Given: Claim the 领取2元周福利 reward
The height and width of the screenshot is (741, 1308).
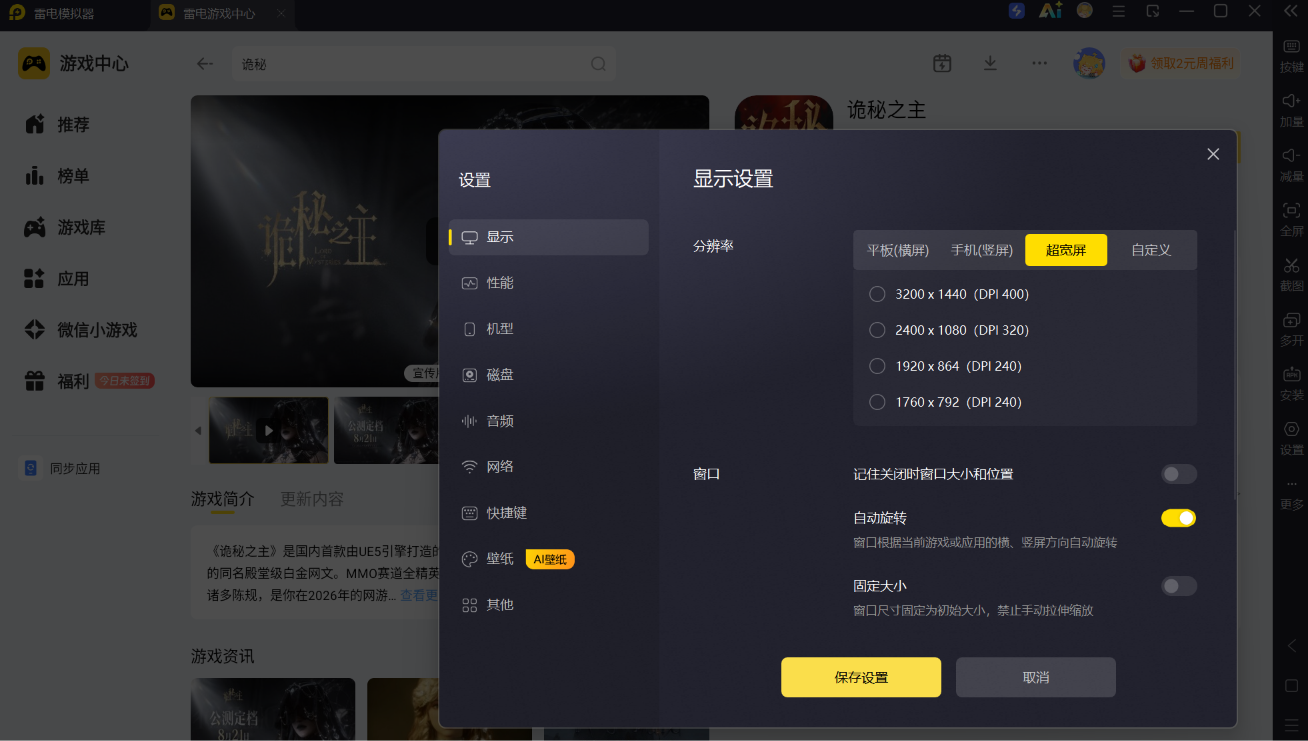Looking at the screenshot, I should 1181,63.
